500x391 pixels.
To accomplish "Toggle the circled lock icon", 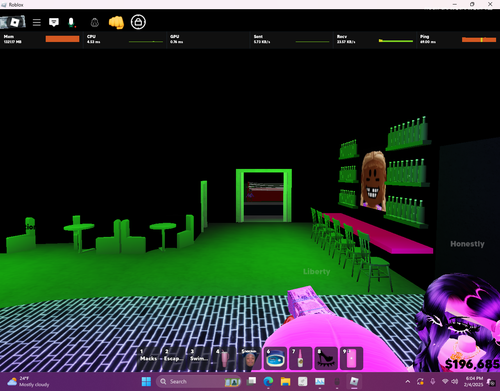I will 138,22.
